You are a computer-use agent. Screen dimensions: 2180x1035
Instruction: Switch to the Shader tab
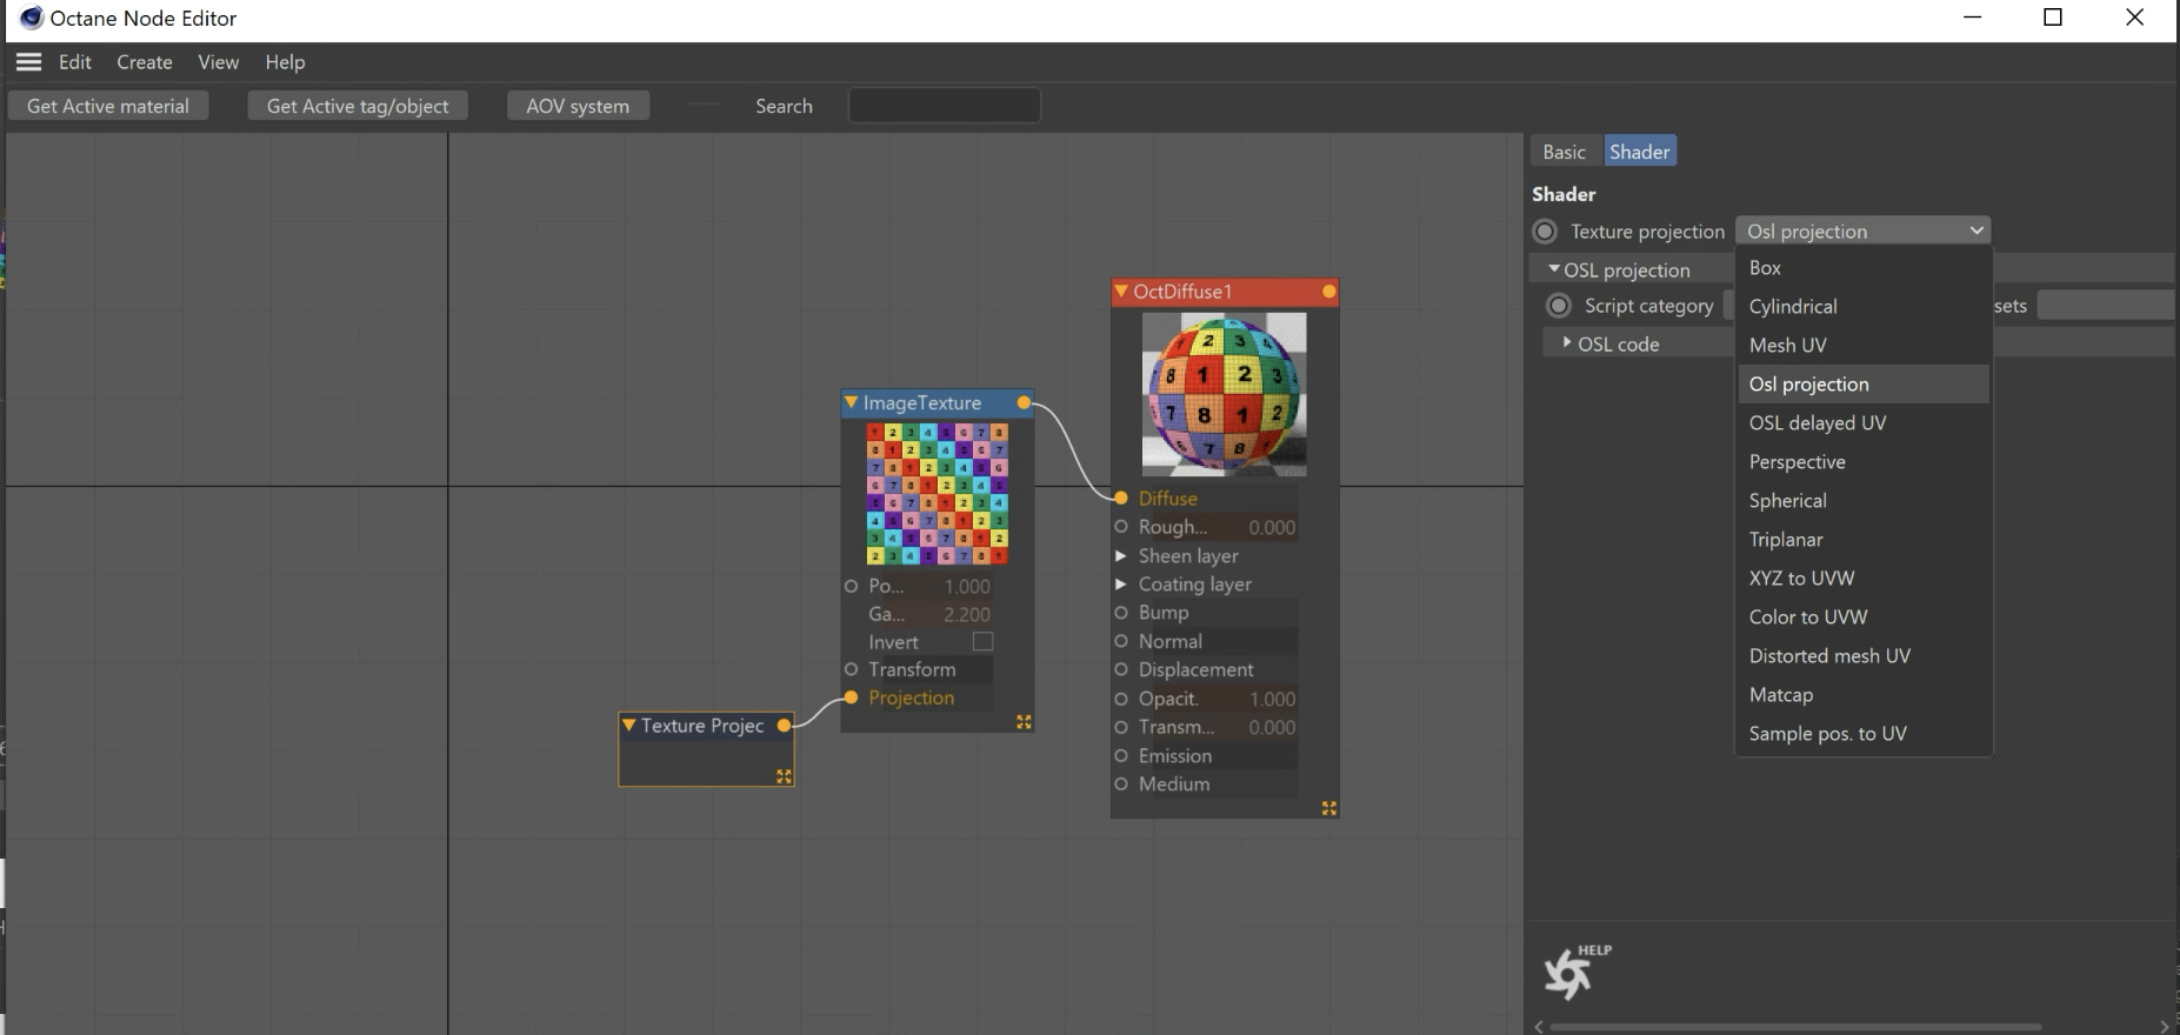coord(1639,152)
